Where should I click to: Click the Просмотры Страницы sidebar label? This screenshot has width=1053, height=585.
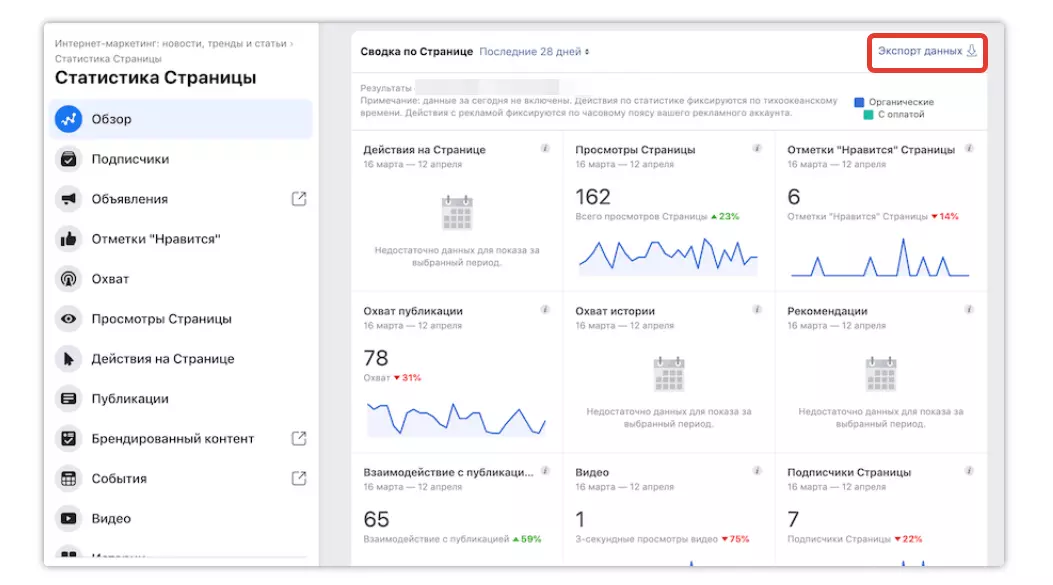162,319
